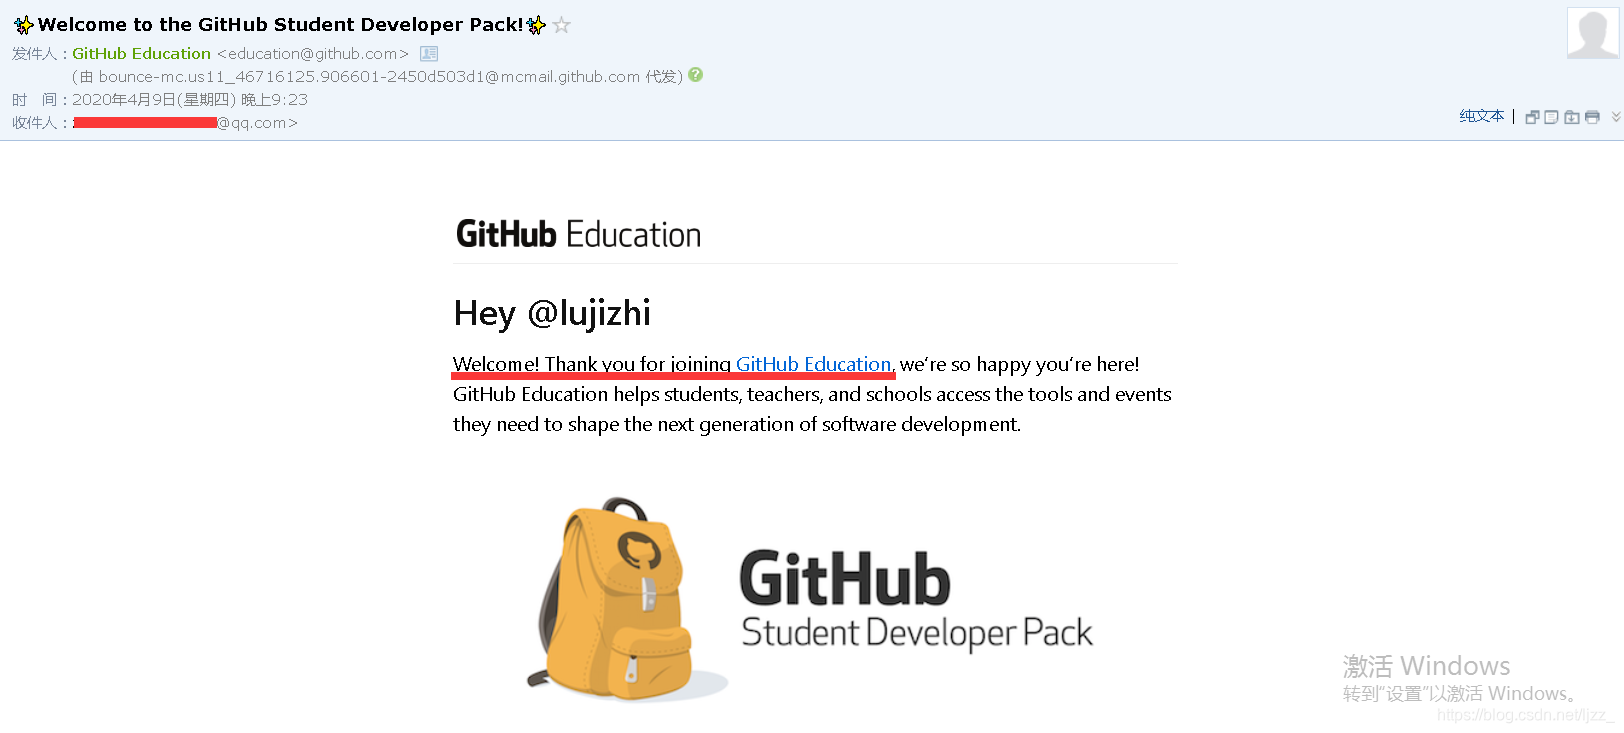1624x733 pixels.
Task: Click the Hey @lujizhi heading
Action: pos(552,314)
